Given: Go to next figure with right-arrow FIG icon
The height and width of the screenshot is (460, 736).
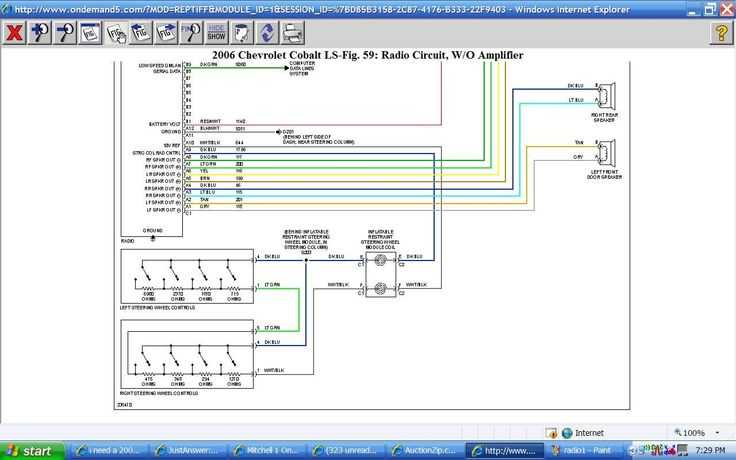Looking at the screenshot, I should (x=166, y=33).
